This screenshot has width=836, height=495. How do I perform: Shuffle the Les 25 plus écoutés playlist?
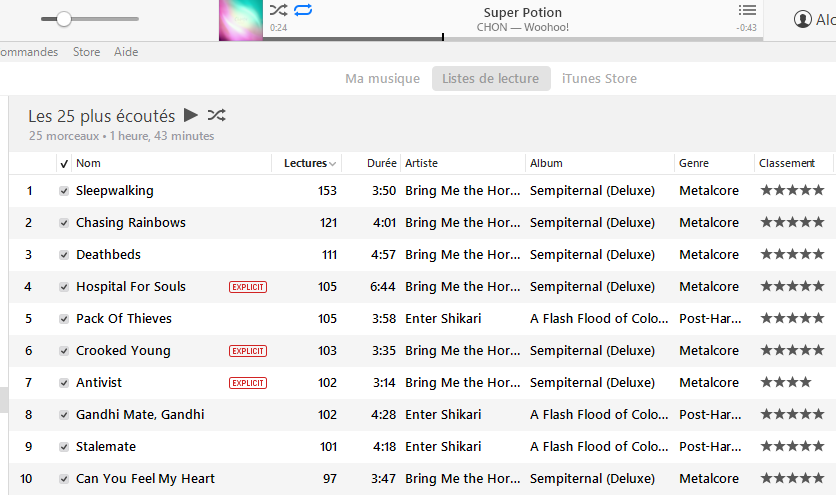click(x=216, y=115)
